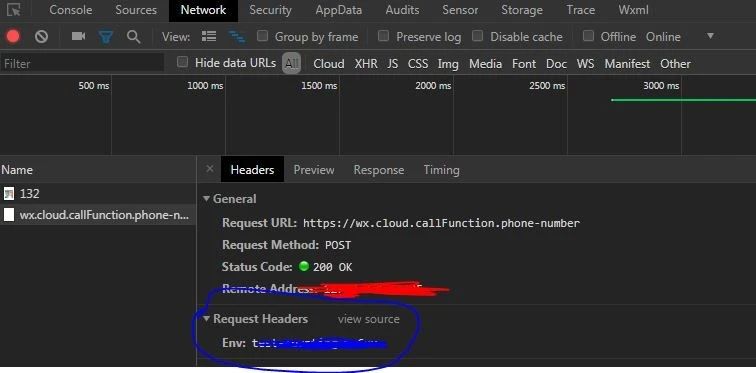This screenshot has width=756, height=373.
Task: Filter requests by JS
Action: pos(392,64)
